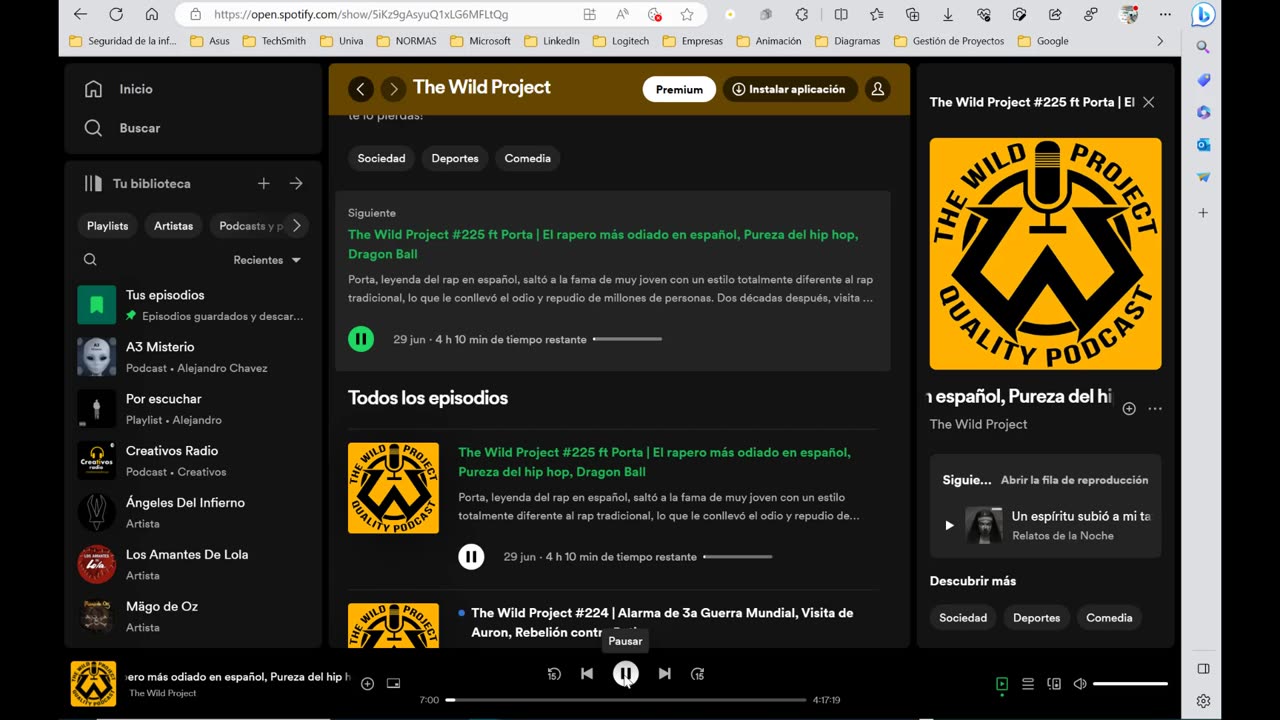Seek on the playback progress bar
The image size is (1280, 720).
(625, 700)
